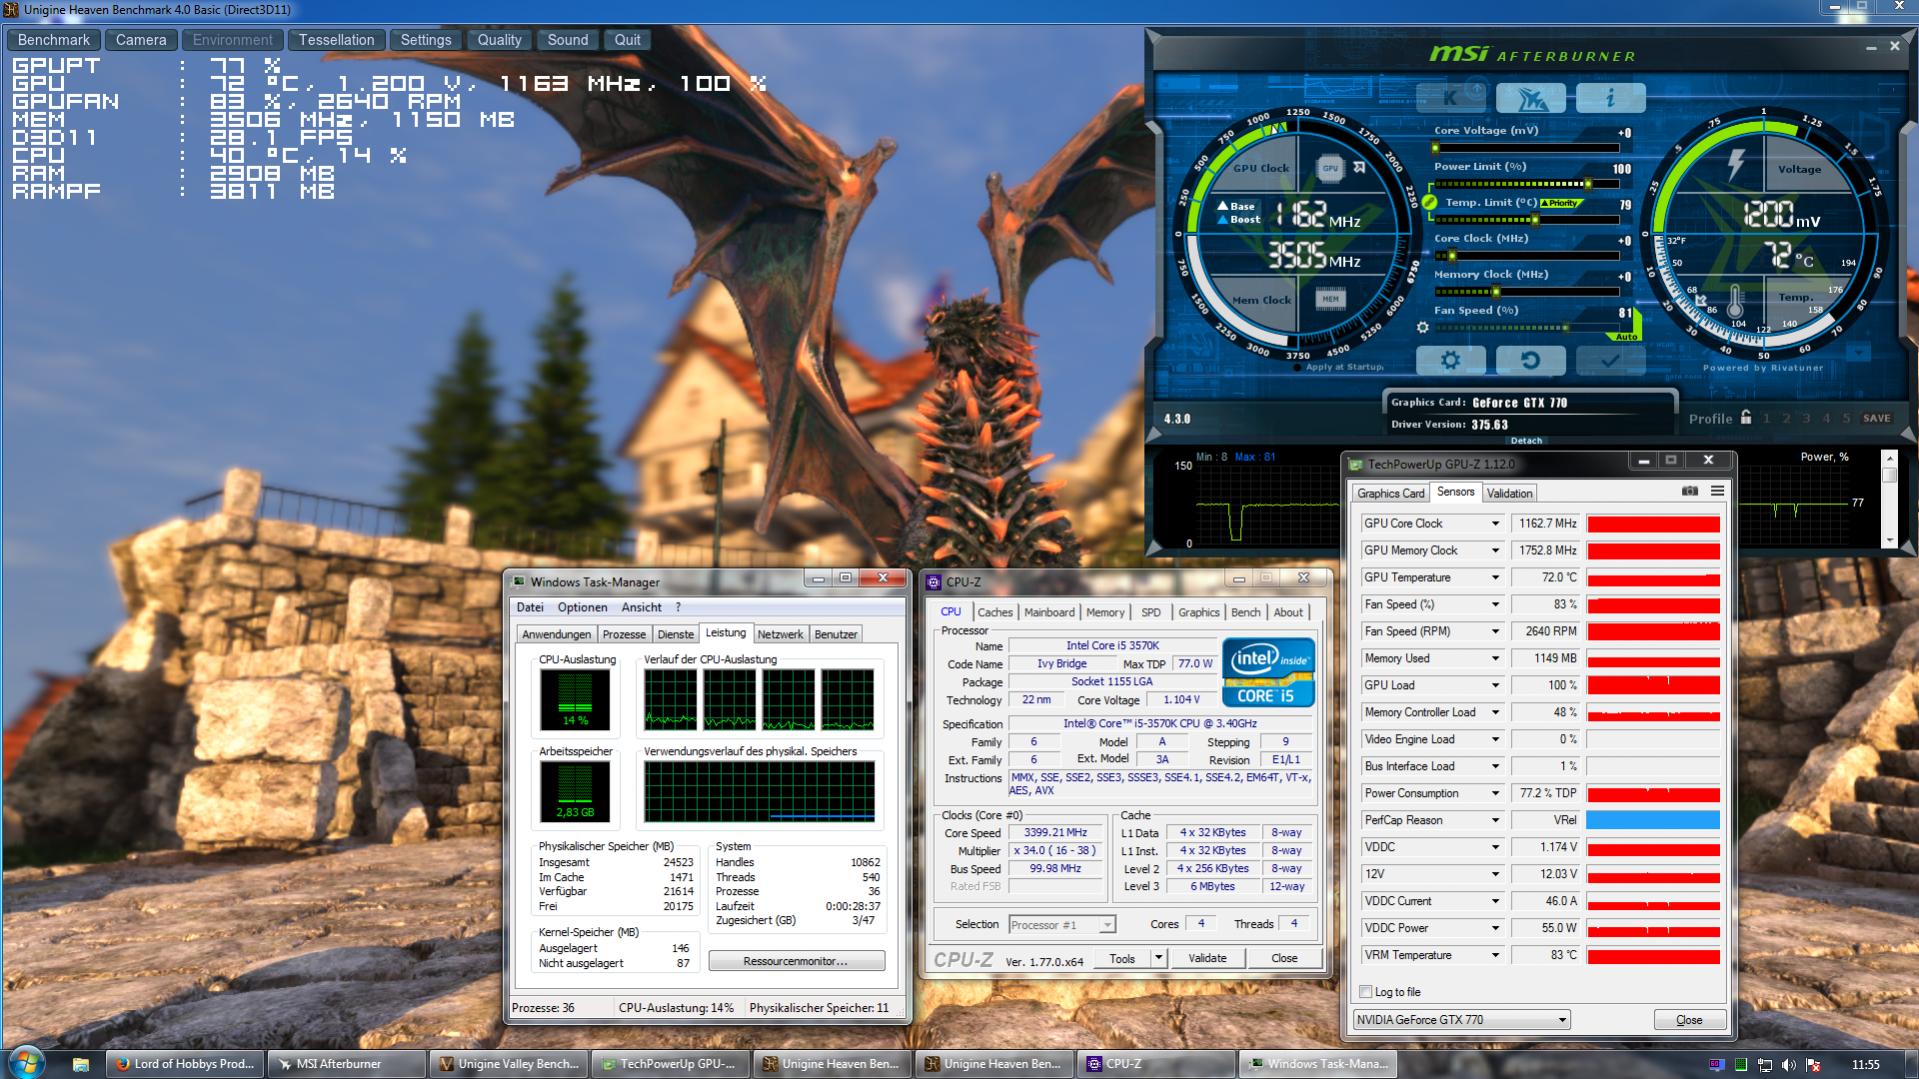The image size is (1919, 1079).
Task: Click the green monitor tray icon
Action: click(1741, 1065)
